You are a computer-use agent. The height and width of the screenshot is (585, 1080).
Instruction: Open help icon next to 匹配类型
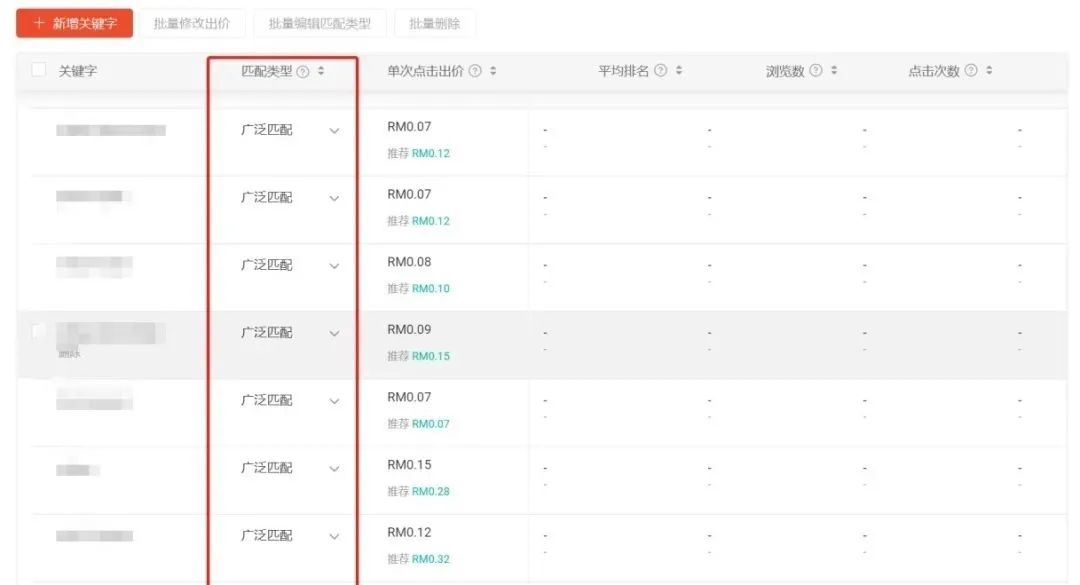click(302, 71)
